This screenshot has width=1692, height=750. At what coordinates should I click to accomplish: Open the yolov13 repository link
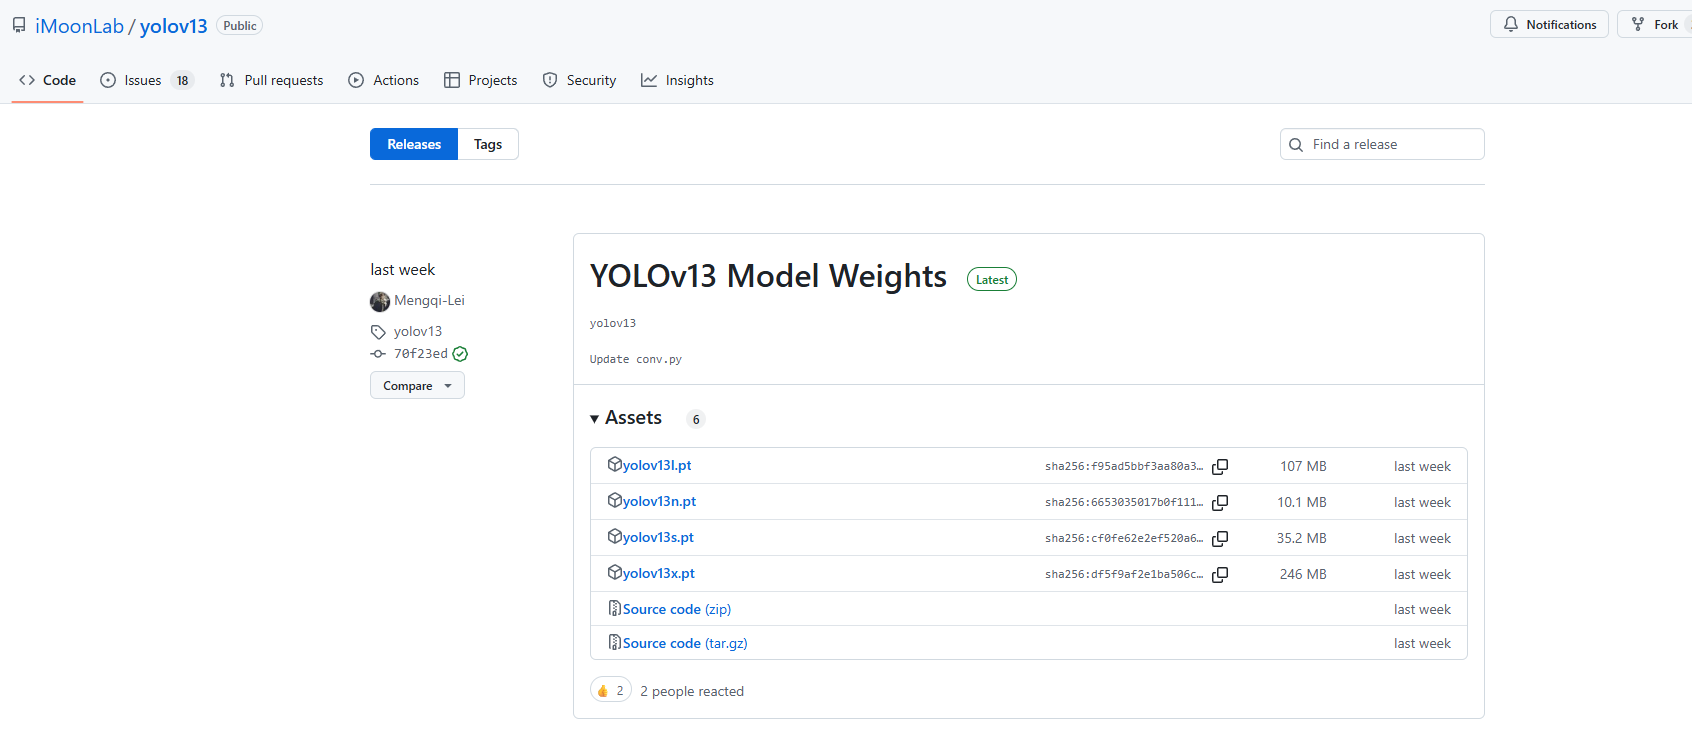pyautogui.click(x=173, y=26)
